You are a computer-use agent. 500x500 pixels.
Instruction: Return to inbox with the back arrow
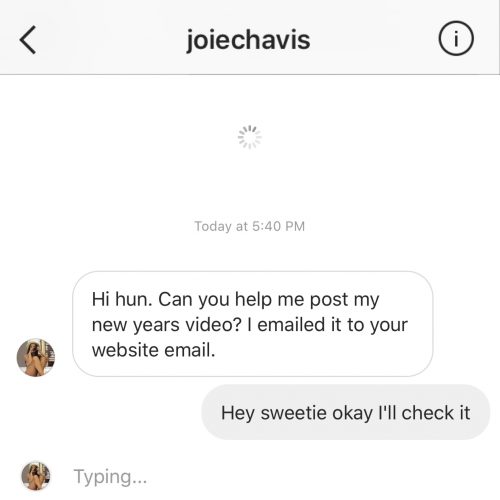click(x=28, y=40)
